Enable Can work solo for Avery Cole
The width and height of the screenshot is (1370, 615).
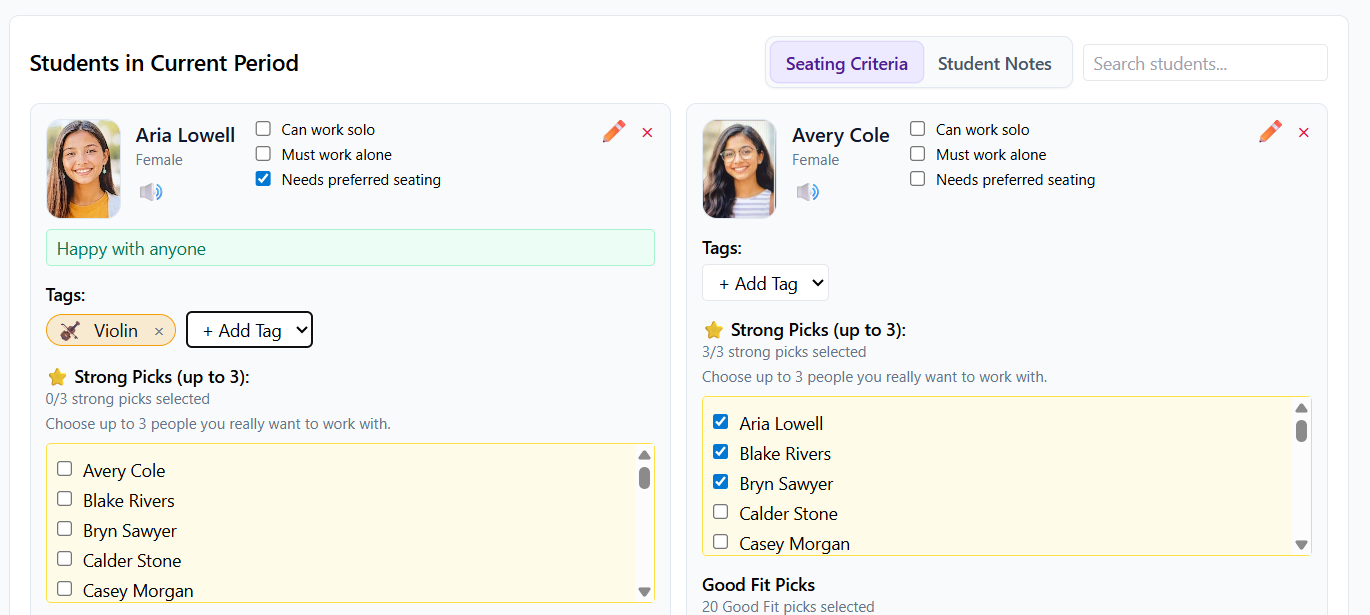(917, 128)
